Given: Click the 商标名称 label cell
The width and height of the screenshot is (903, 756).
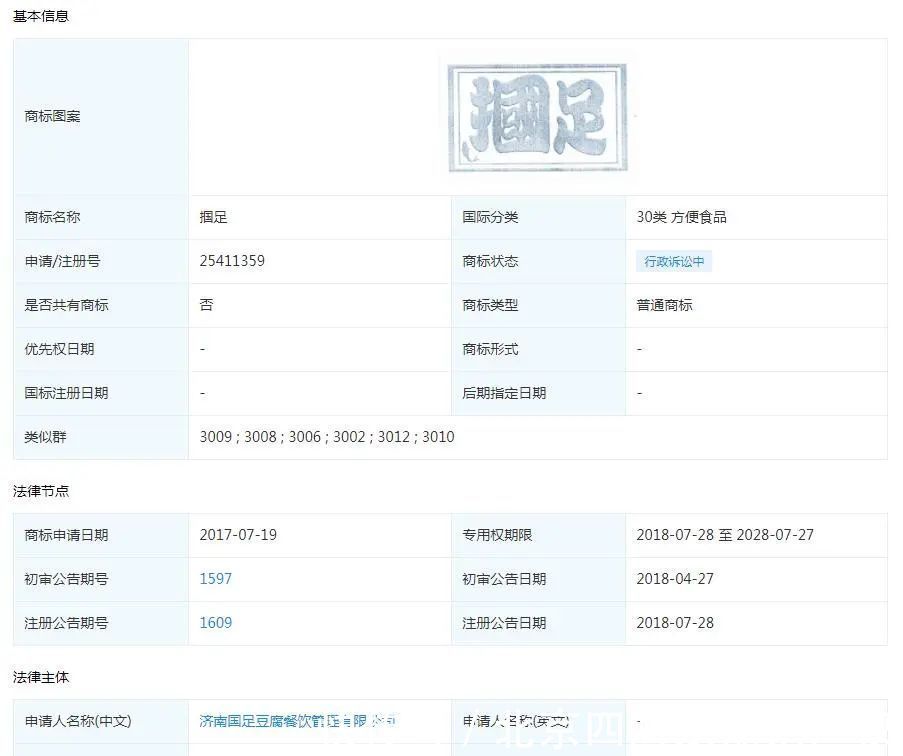Looking at the screenshot, I should point(101,217).
